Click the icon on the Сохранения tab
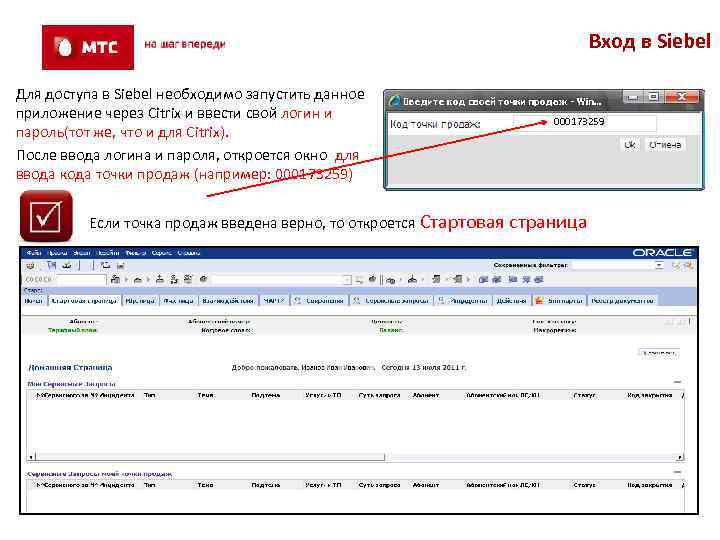Screen dimensions: 720x540 tap(298, 301)
